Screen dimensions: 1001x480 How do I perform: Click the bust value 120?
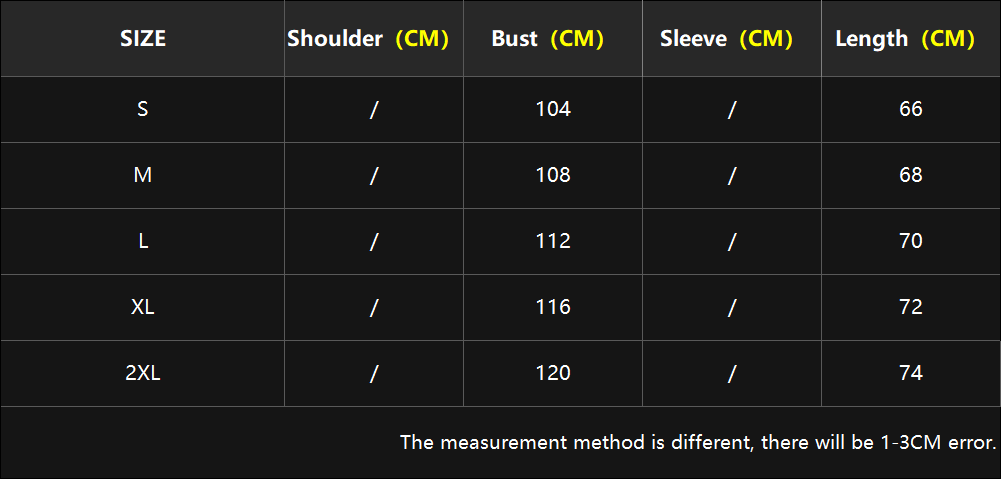(x=553, y=373)
